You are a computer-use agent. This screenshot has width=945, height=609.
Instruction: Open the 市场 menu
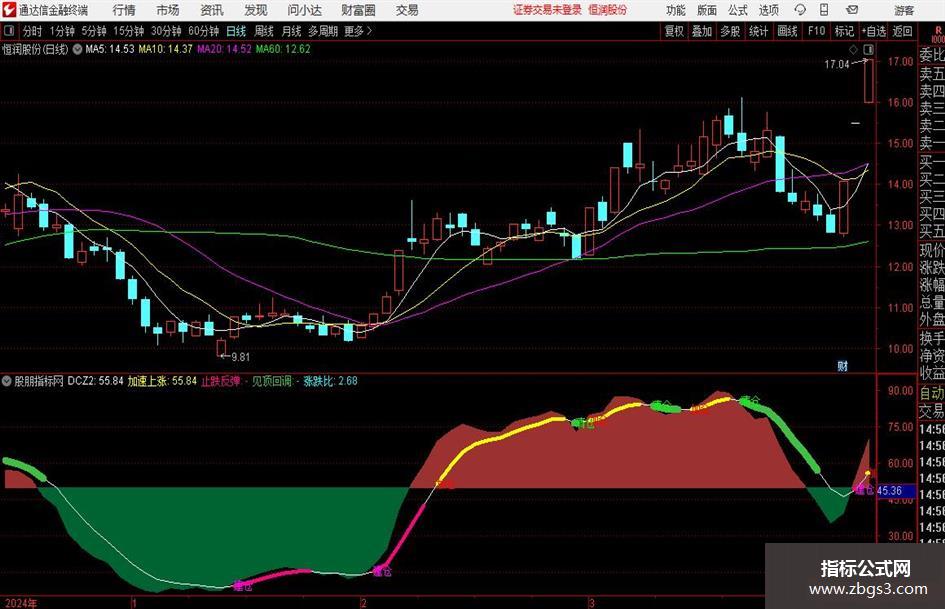(x=168, y=10)
